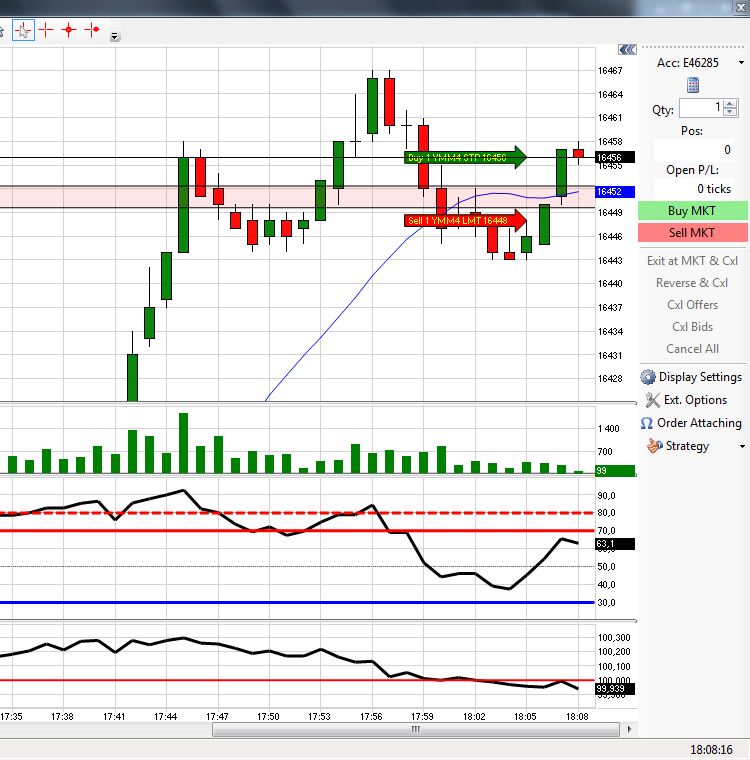Viewport: 750px width, 760px height.
Task: Click the Buy MKT button
Action: pyautogui.click(x=692, y=211)
